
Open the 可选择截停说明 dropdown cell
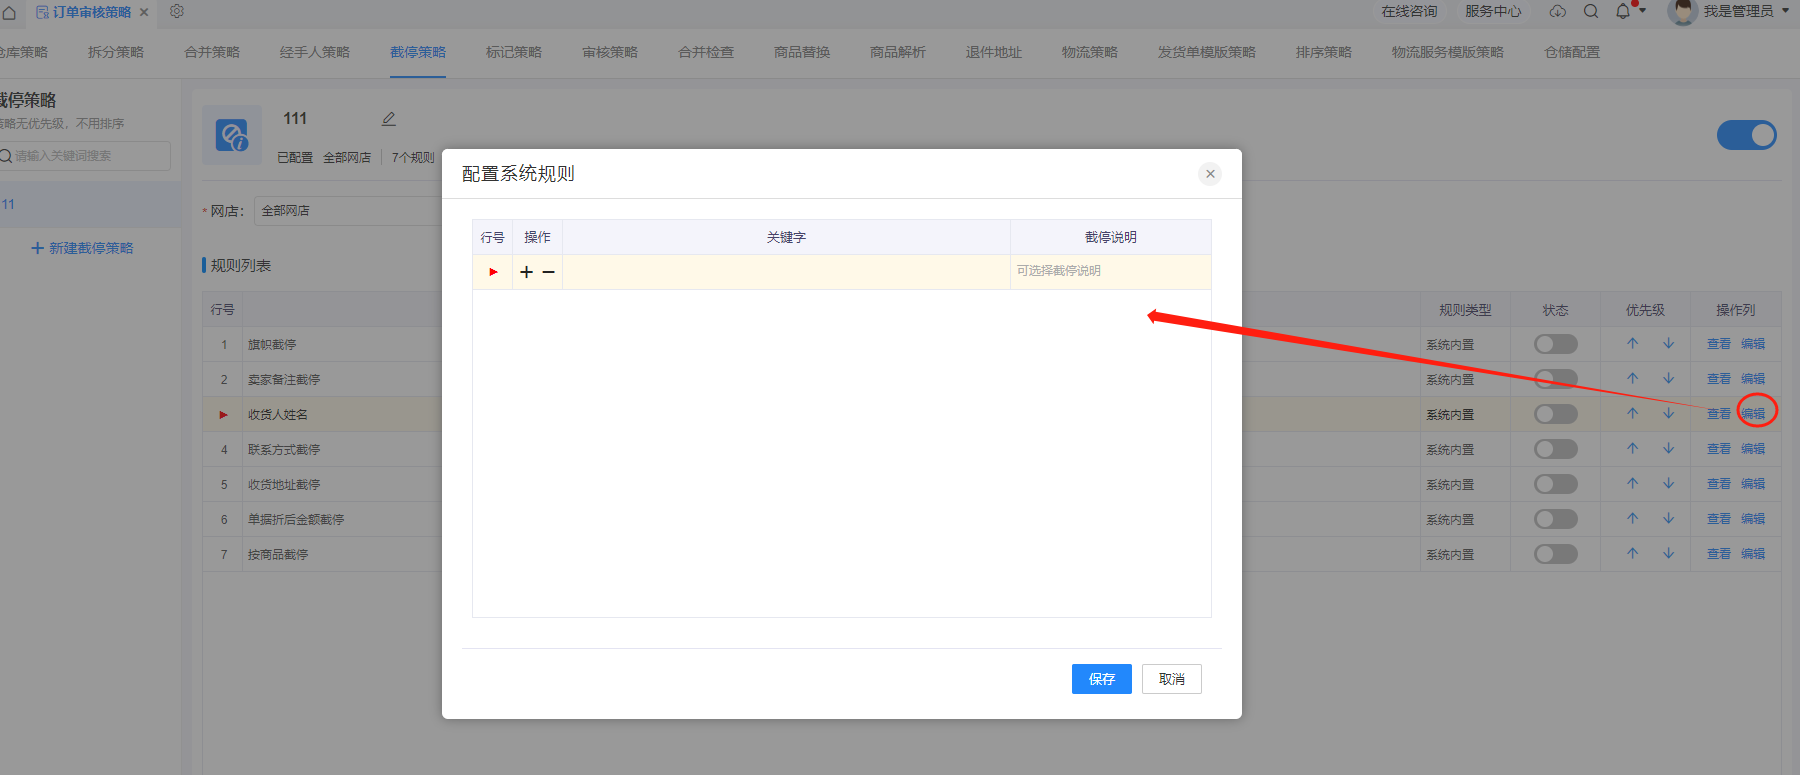click(x=1110, y=272)
